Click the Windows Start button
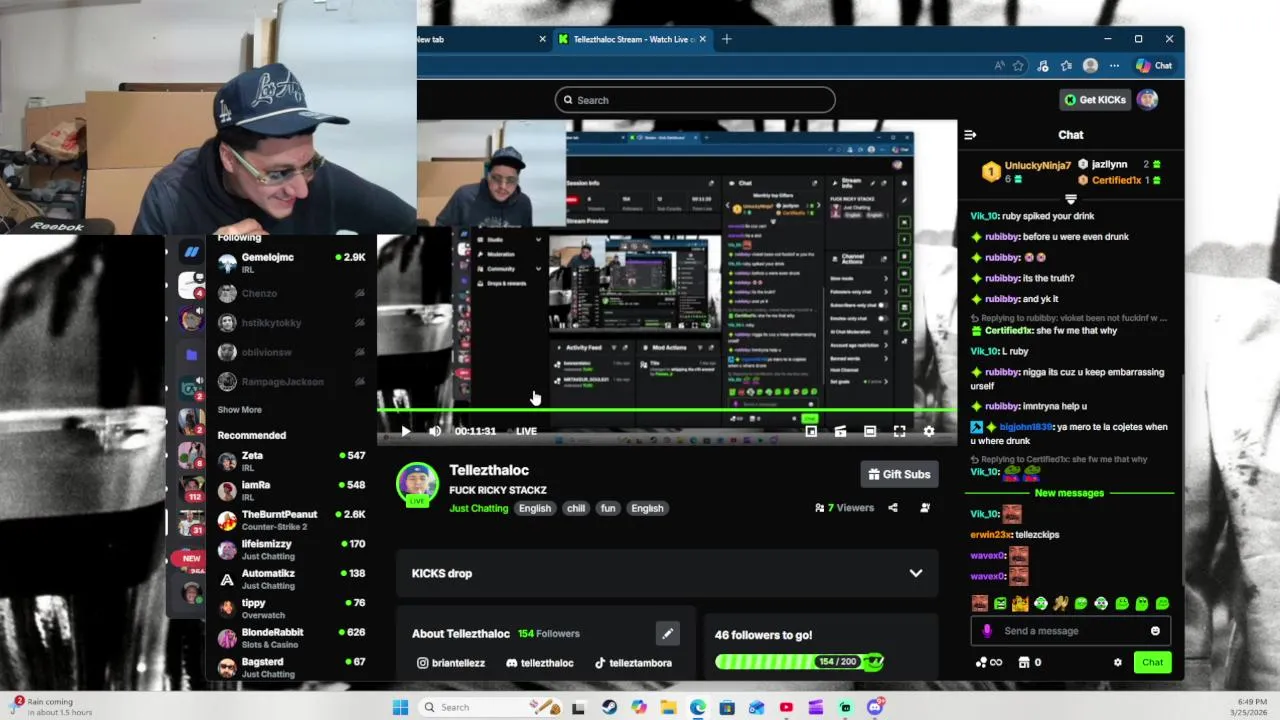Image resolution: width=1280 pixels, height=720 pixels. 400,707
